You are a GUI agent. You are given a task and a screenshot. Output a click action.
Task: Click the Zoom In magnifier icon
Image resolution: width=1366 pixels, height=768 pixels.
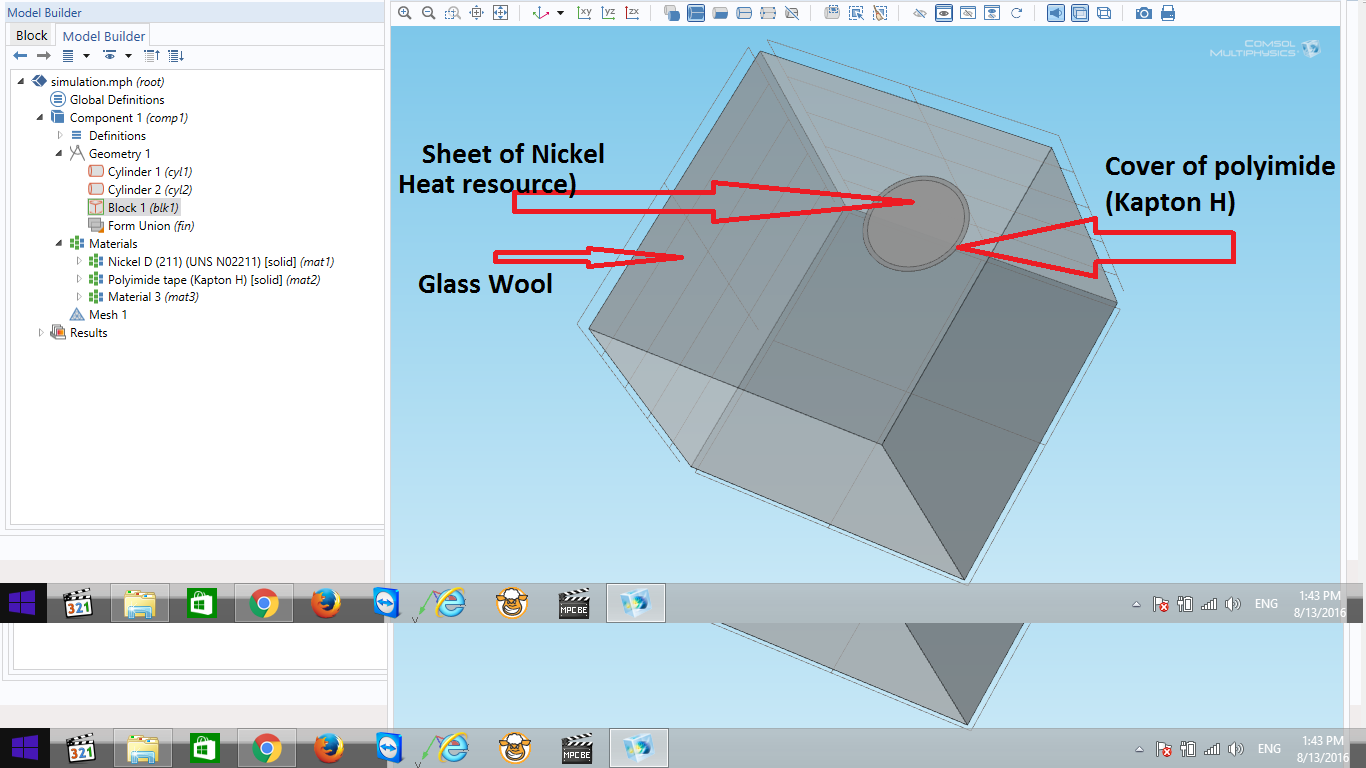[404, 13]
